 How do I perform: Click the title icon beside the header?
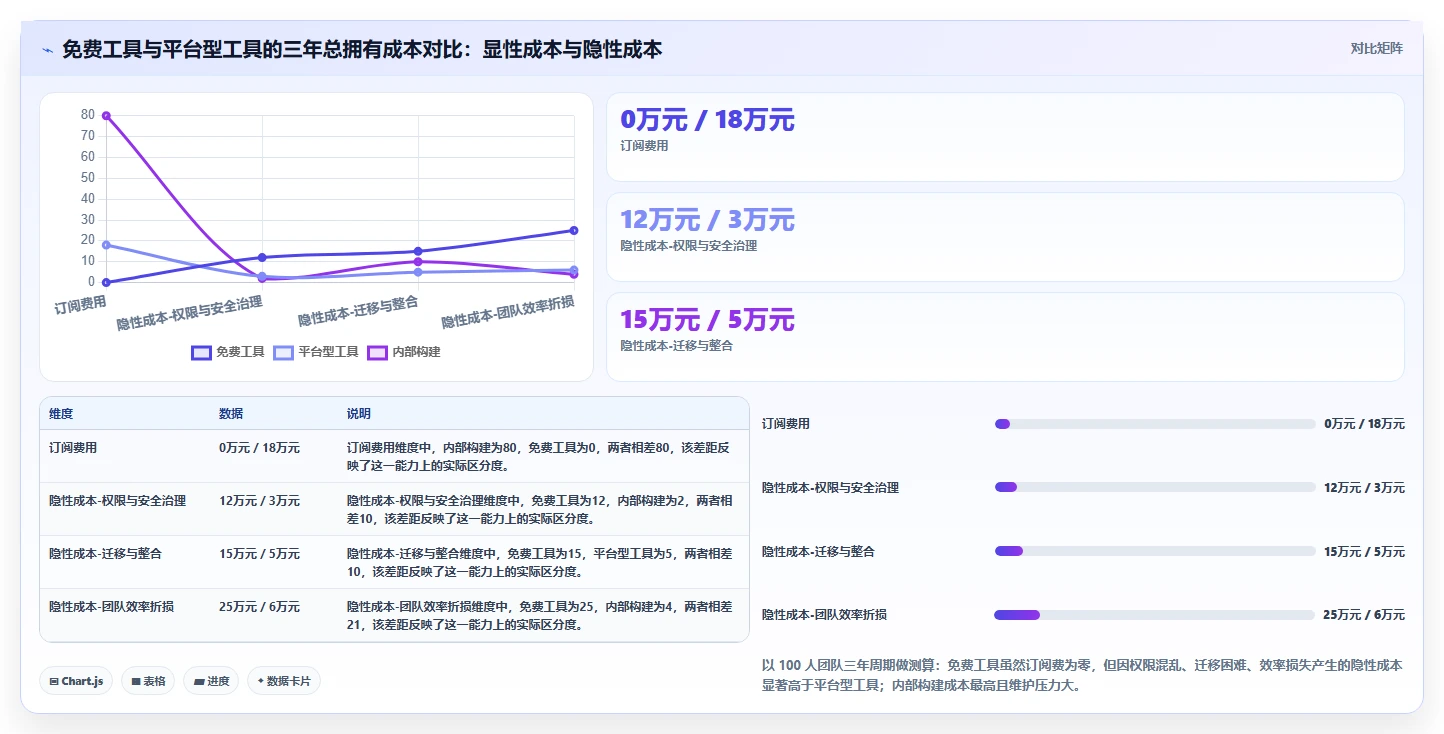pos(48,50)
